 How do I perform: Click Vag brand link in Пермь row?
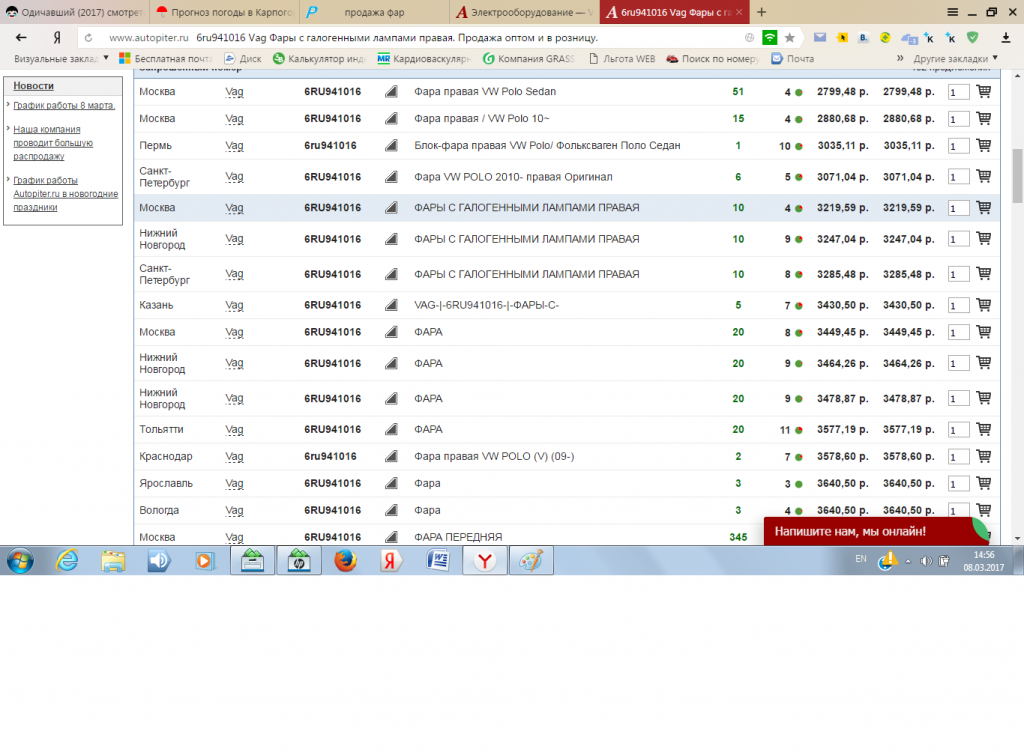click(234, 146)
